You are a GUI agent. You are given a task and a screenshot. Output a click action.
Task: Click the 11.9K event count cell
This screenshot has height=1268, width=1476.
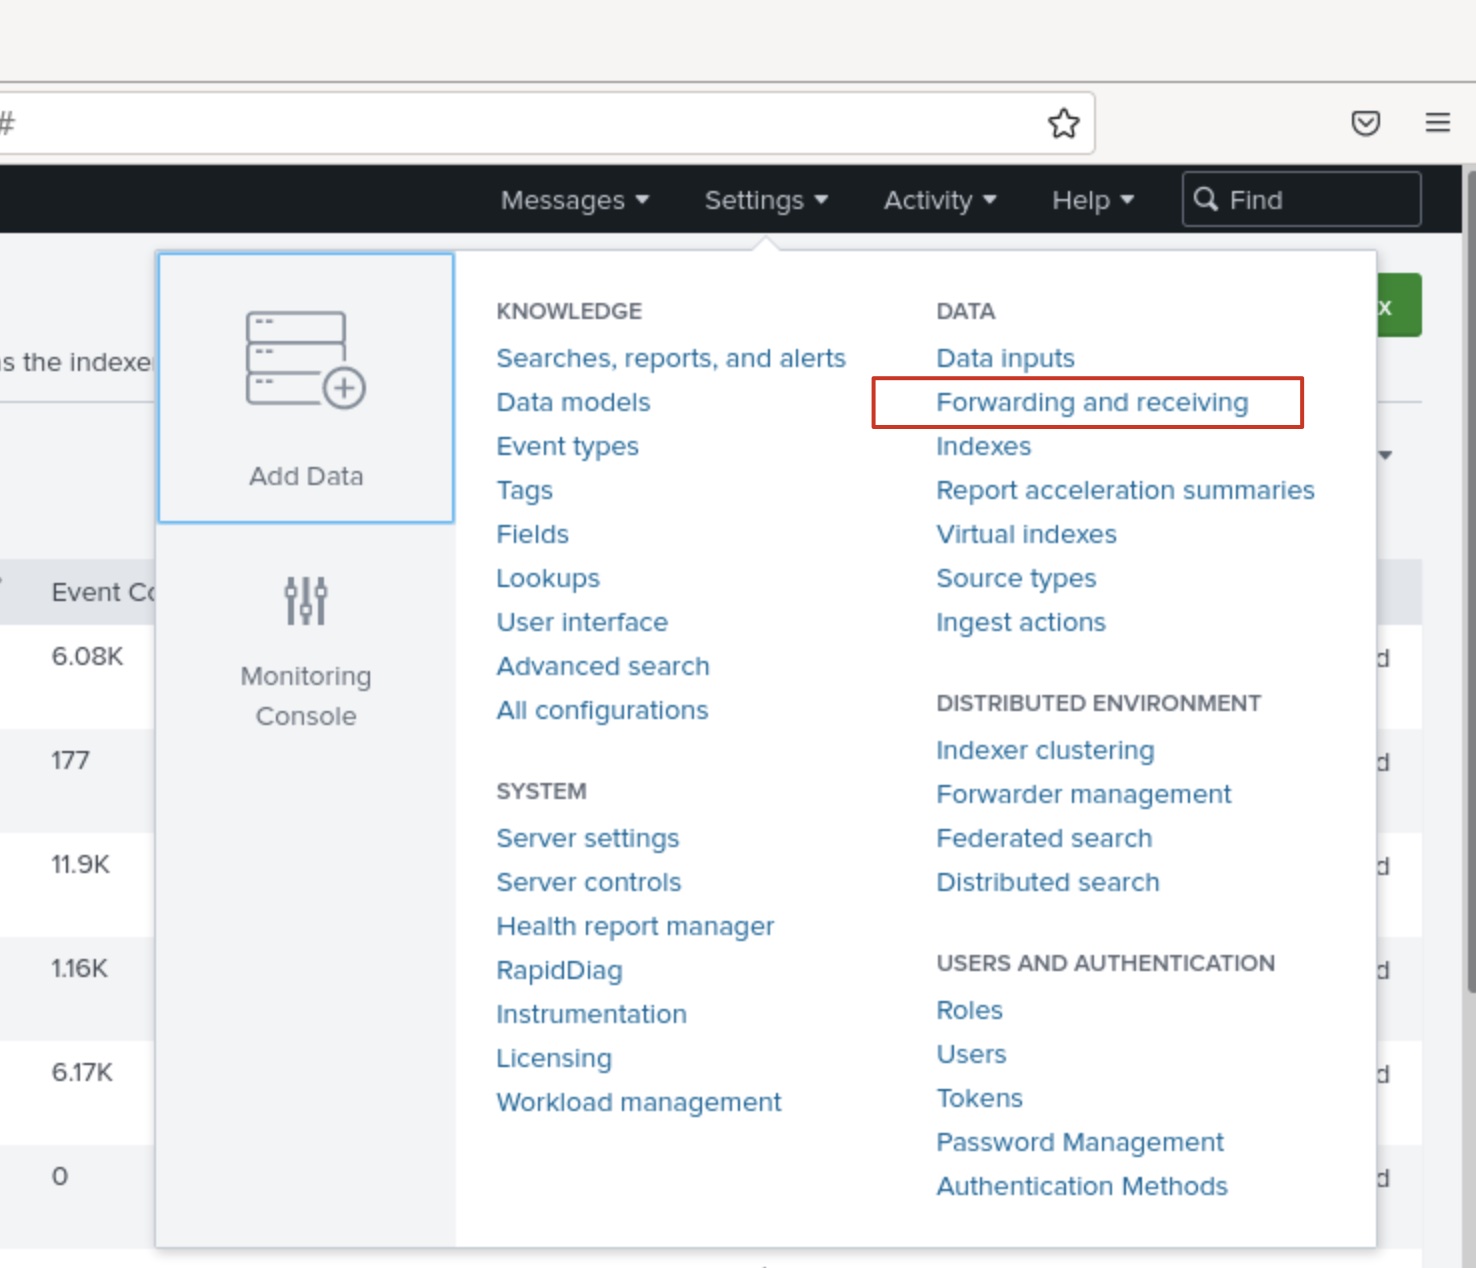80,864
